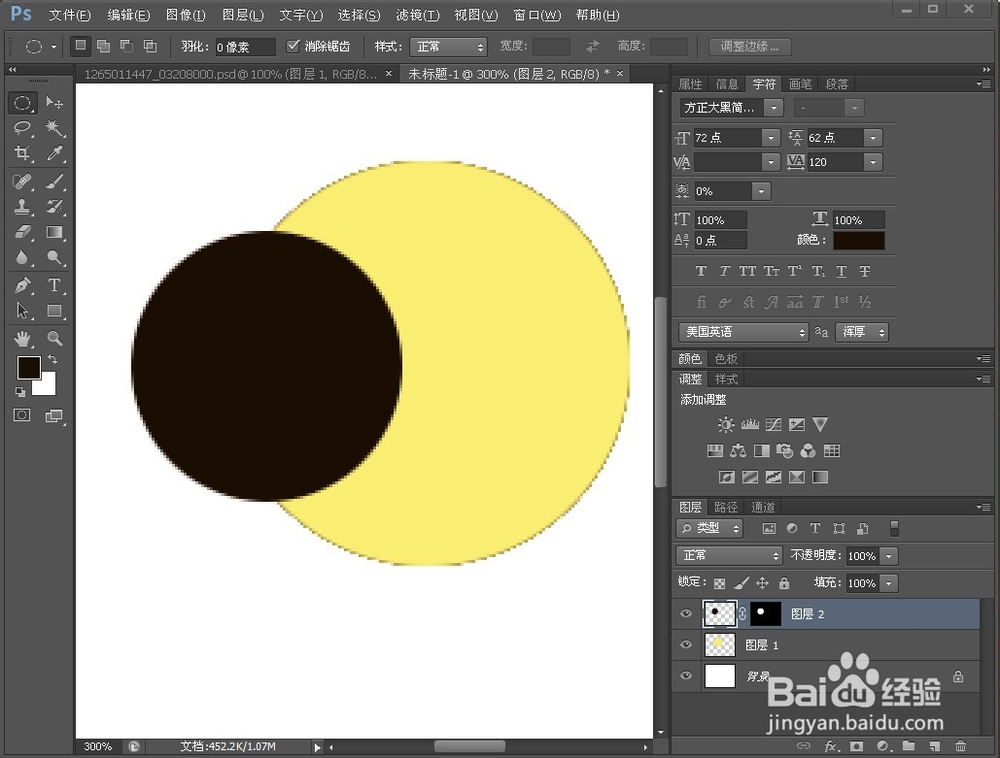The width and height of the screenshot is (1000, 758).
Task: Open text color swatch in Character panel
Action: 858,240
